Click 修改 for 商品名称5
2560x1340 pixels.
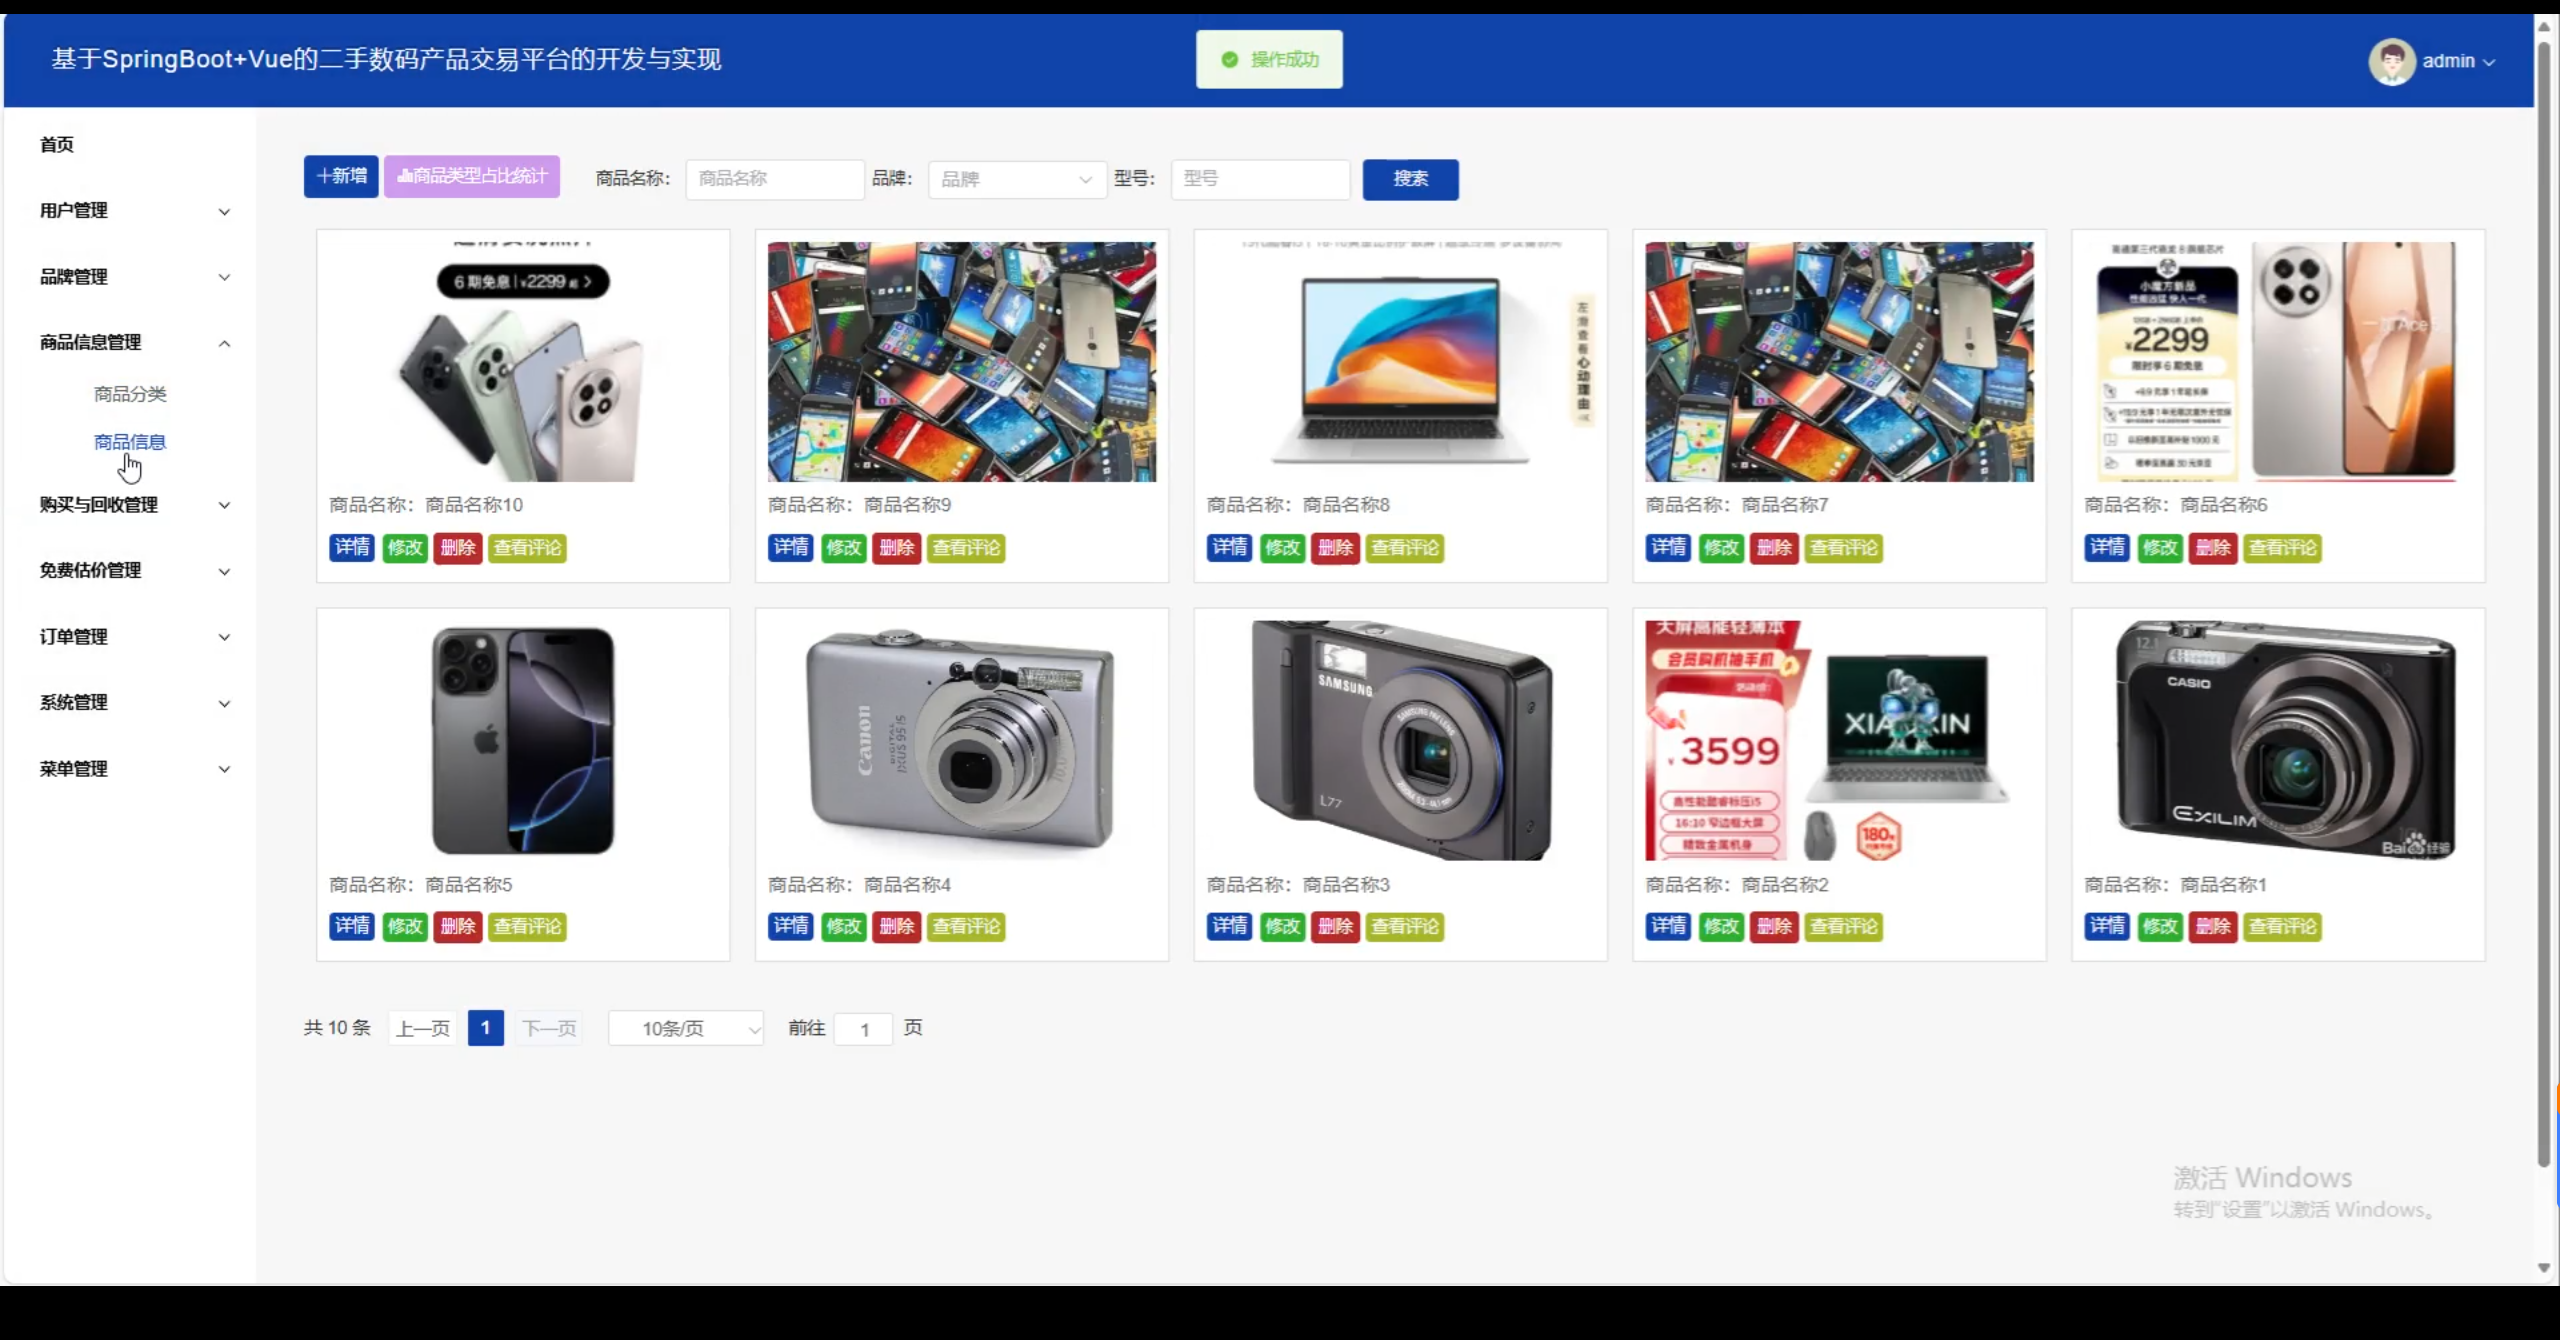coord(405,927)
